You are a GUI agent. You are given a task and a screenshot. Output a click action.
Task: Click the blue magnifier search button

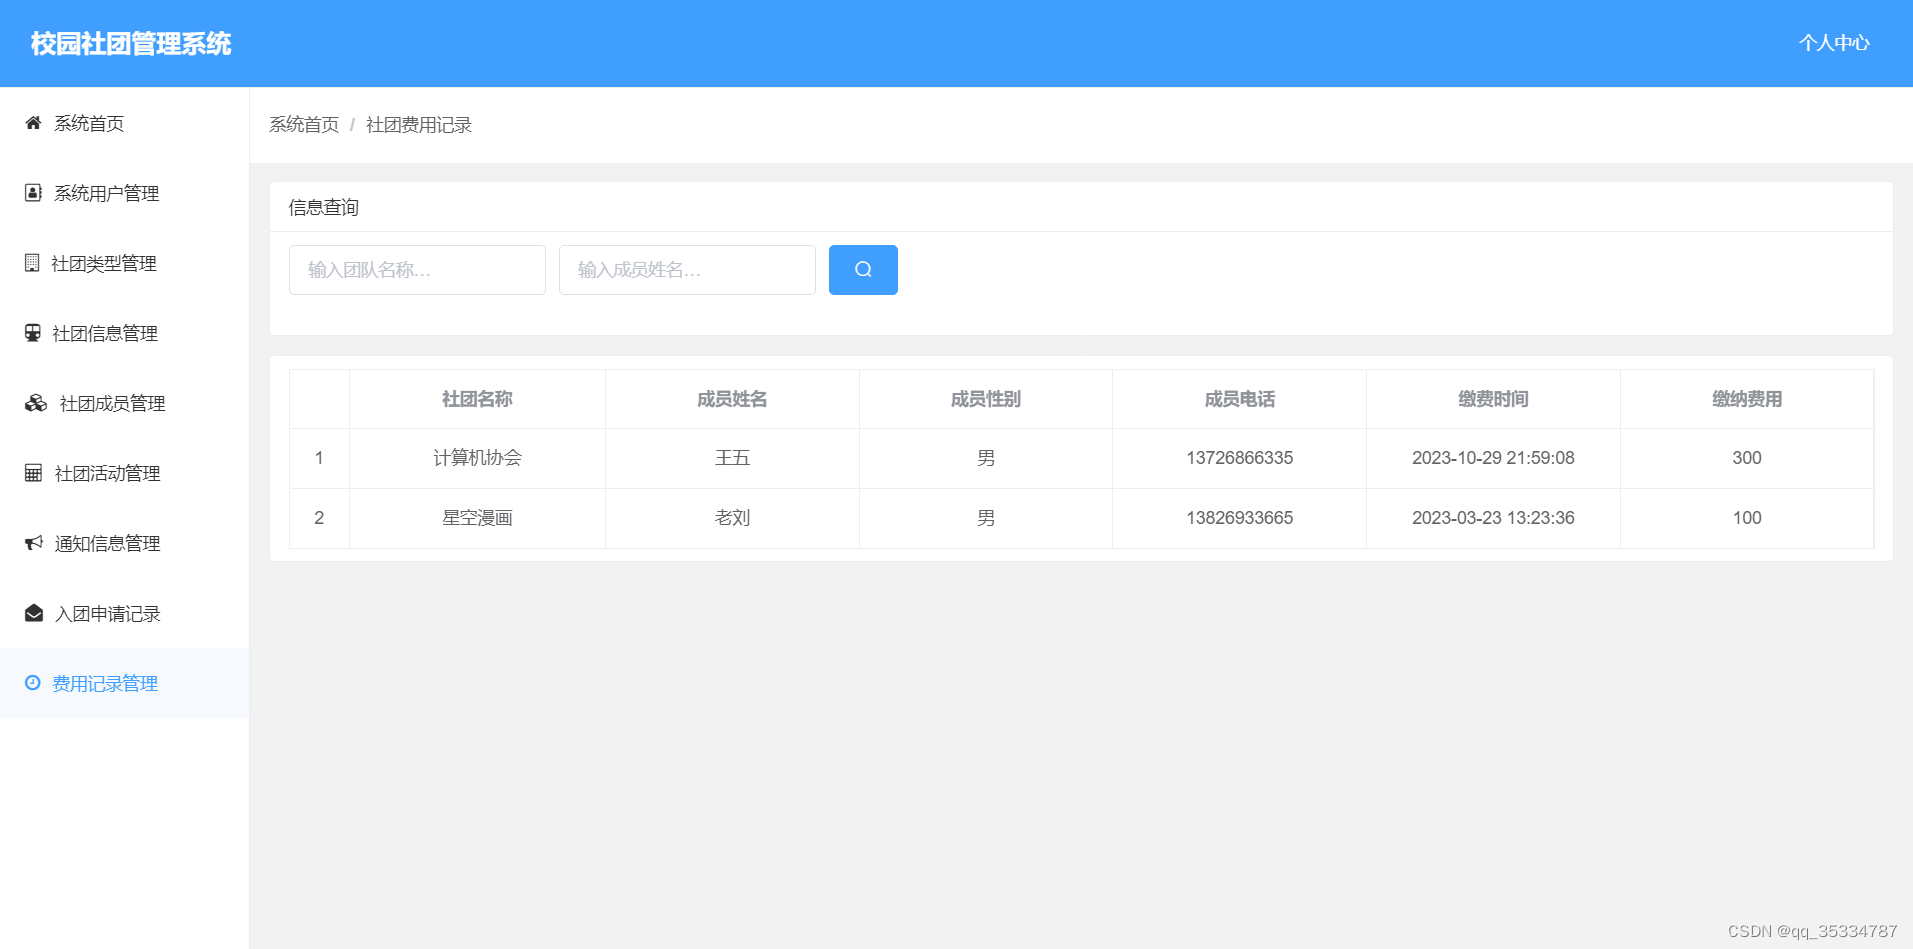(x=863, y=270)
